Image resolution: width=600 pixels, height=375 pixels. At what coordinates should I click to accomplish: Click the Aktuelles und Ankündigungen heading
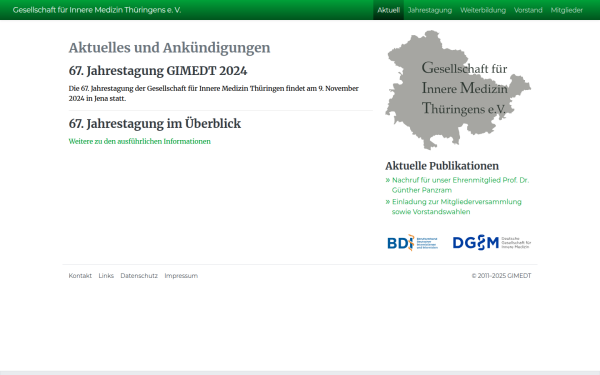169,48
